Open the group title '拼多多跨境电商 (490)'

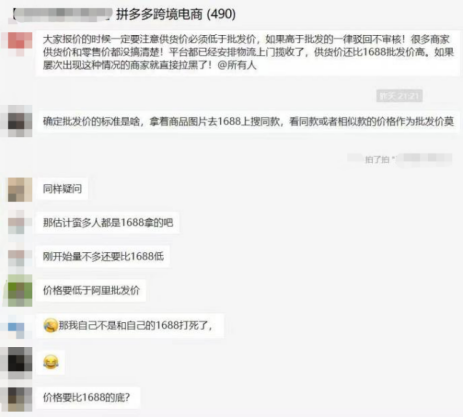click(176, 14)
